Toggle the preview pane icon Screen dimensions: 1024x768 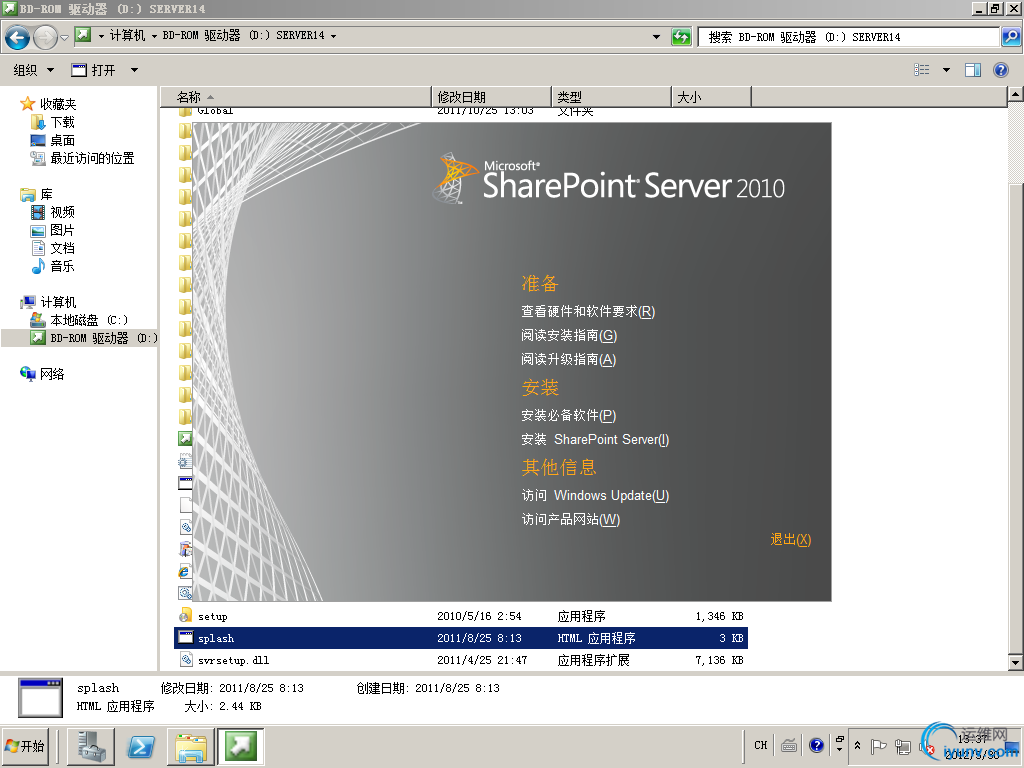point(973,69)
